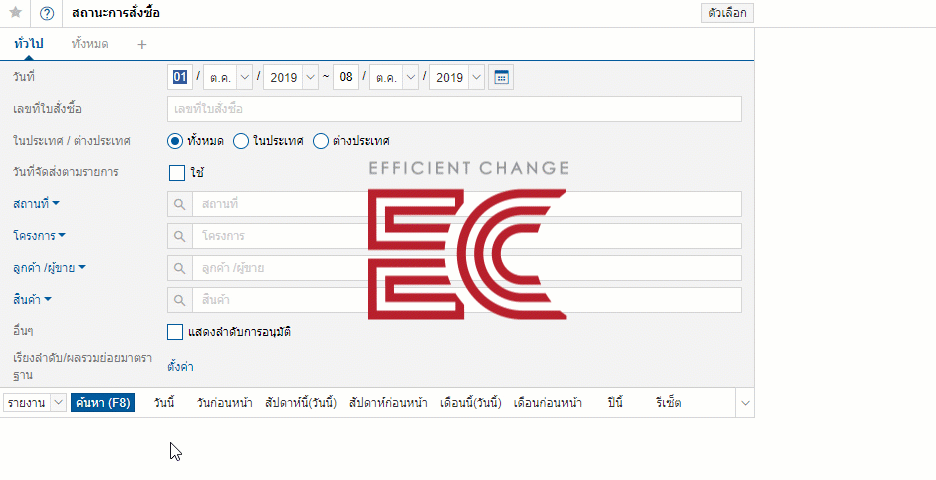The height and width of the screenshot is (480, 936).
Task: Check แสดงลำดับการอนุมัติ option
Action: click(x=175, y=332)
